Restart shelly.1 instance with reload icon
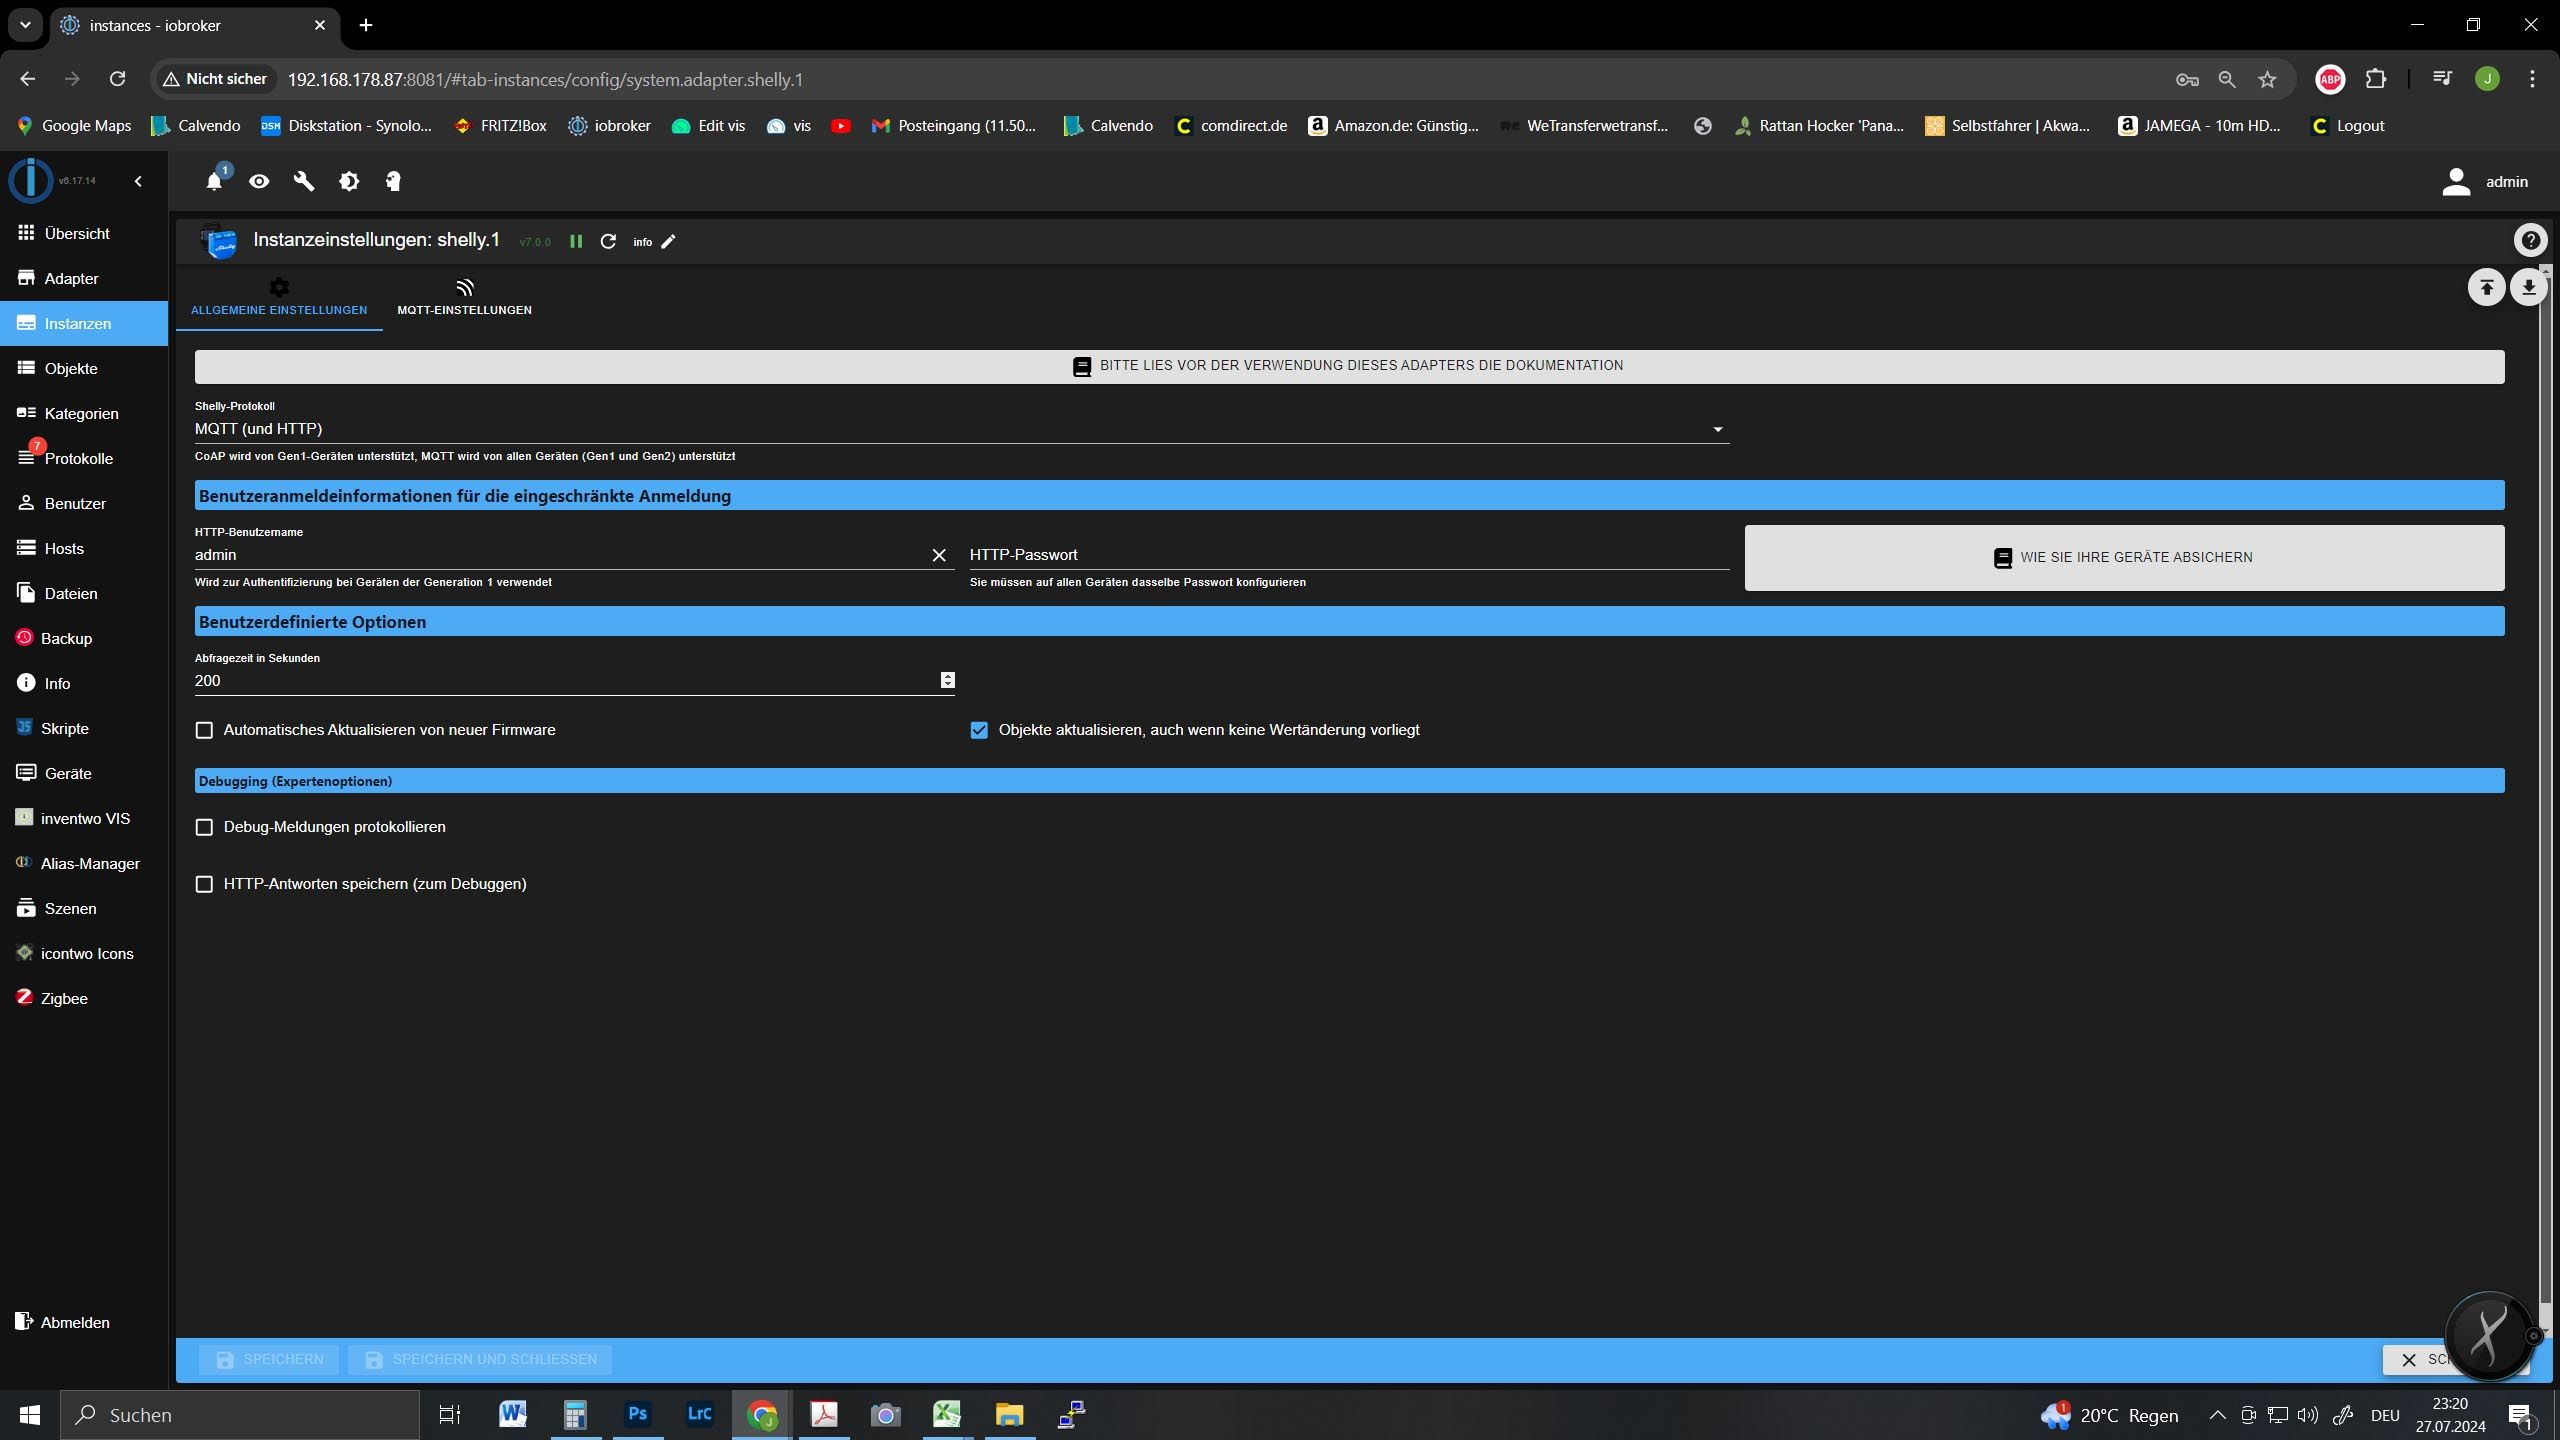The image size is (2560, 1440). (608, 241)
